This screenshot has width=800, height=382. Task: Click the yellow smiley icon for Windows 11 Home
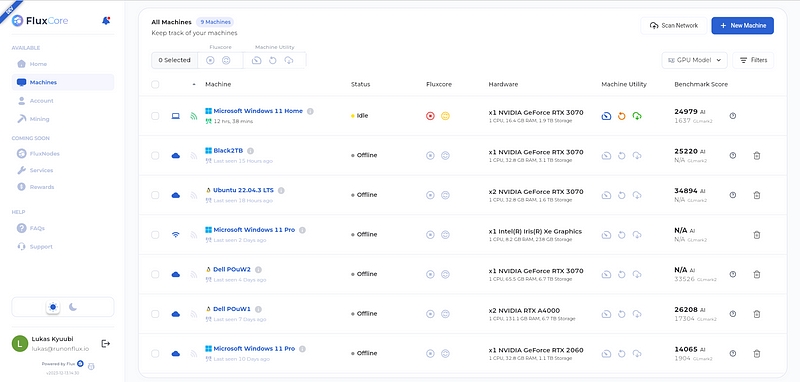click(445, 116)
